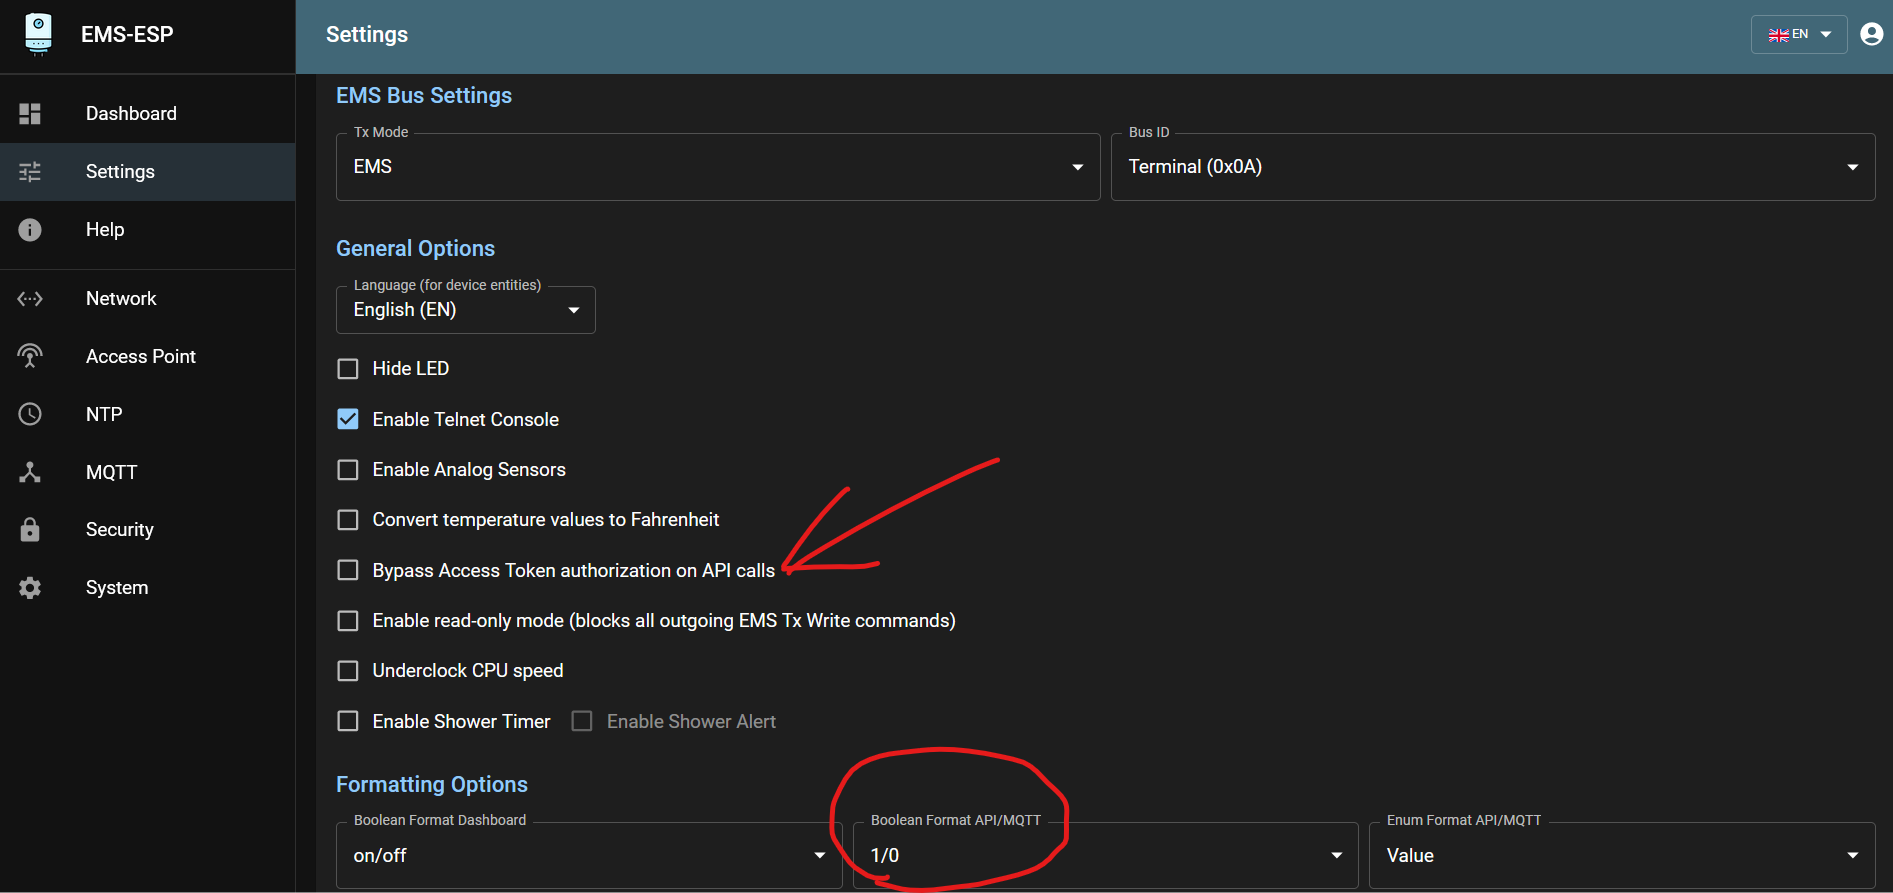Enable the Shower Timer checkbox
The image size is (1893, 893).
(348, 721)
